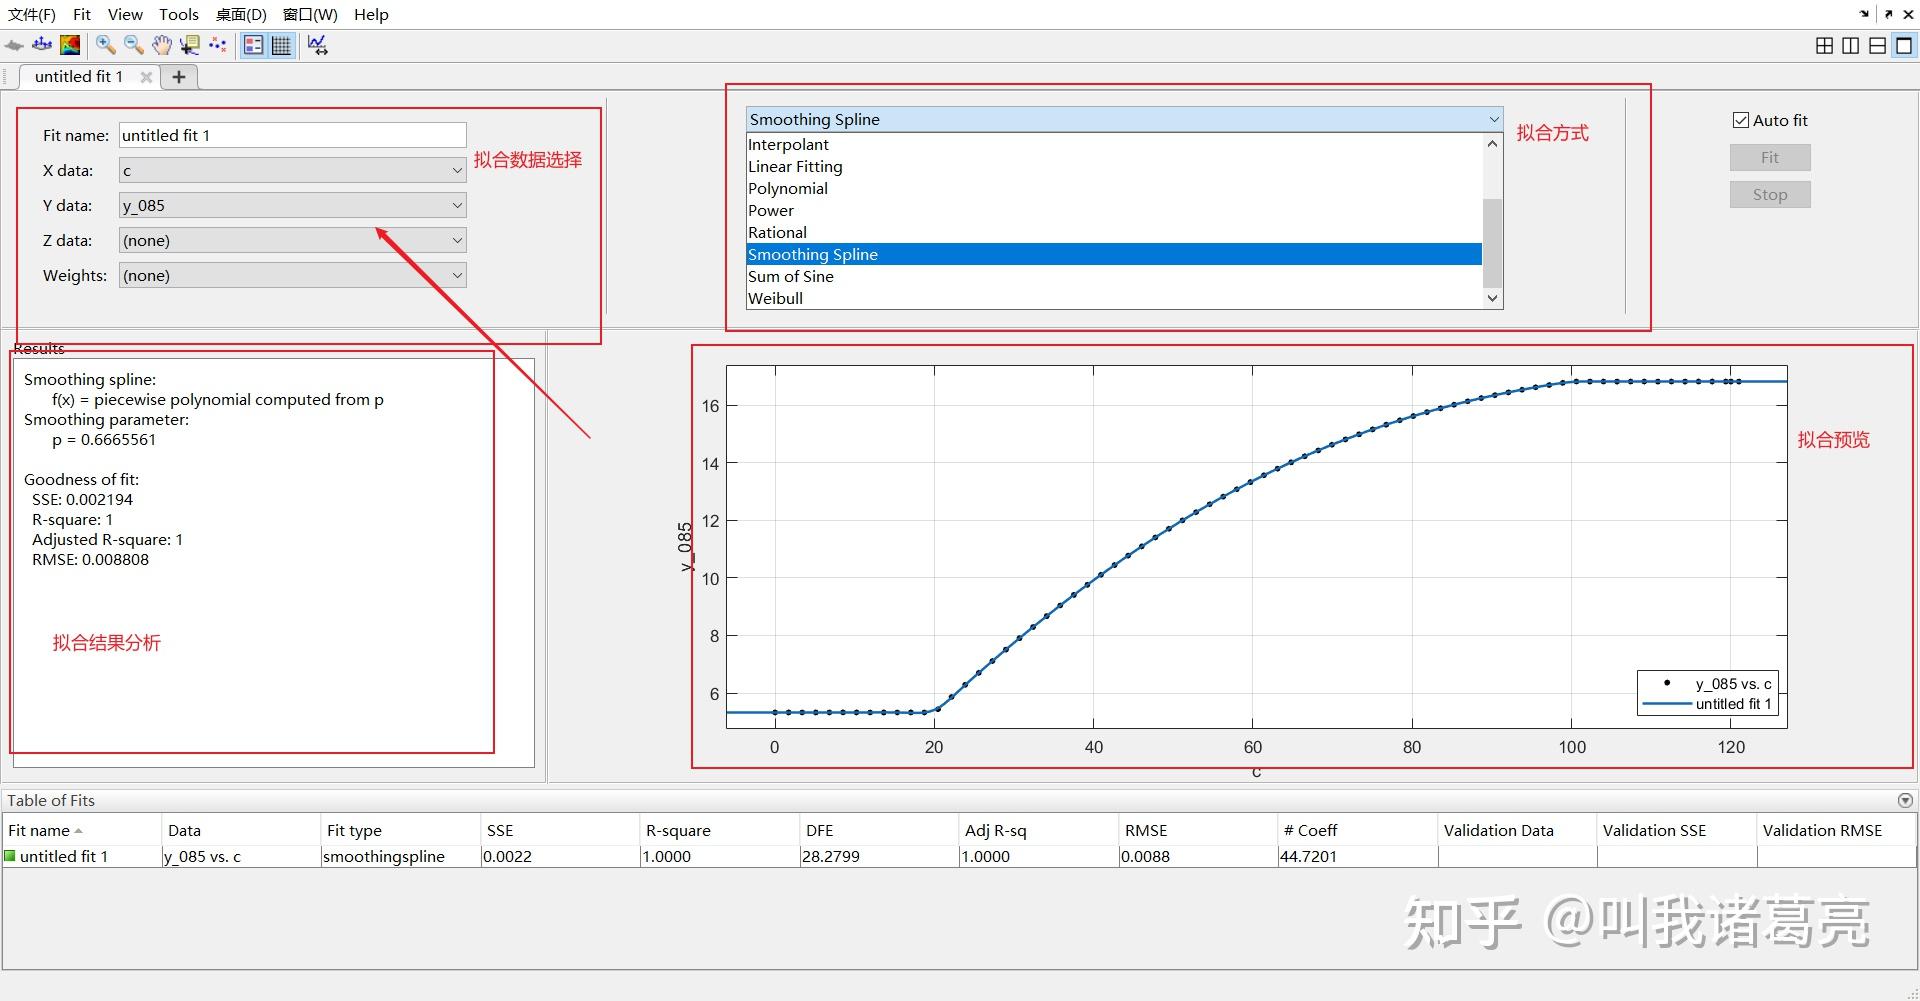Click the Exclude Outliers tool
1920x1001 pixels.
tap(217, 45)
